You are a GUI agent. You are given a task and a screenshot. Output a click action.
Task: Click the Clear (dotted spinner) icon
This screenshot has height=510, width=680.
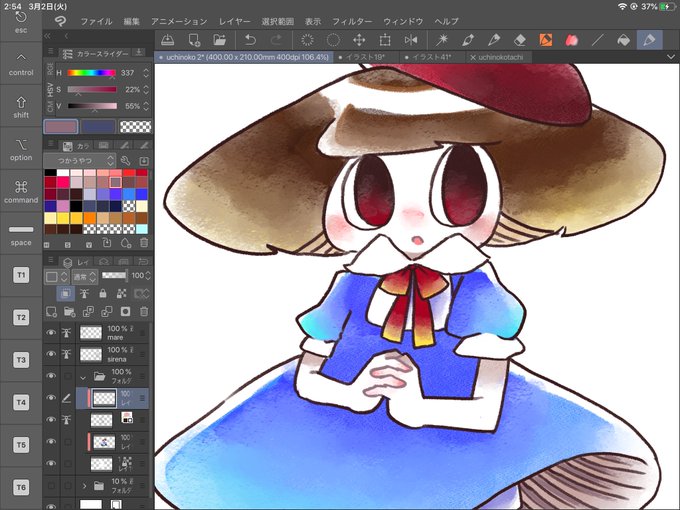click(x=307, y=40)
